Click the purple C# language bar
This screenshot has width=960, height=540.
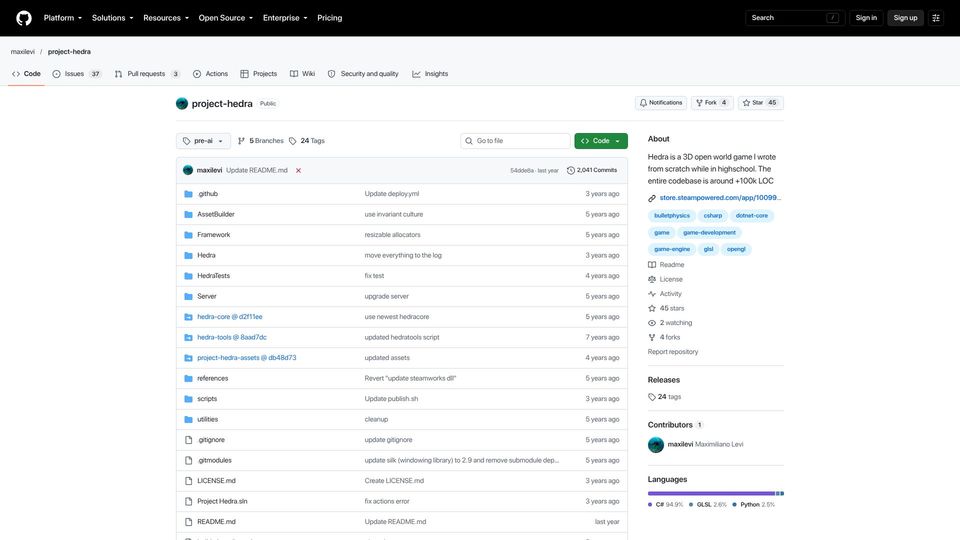(x=711, y=493)
